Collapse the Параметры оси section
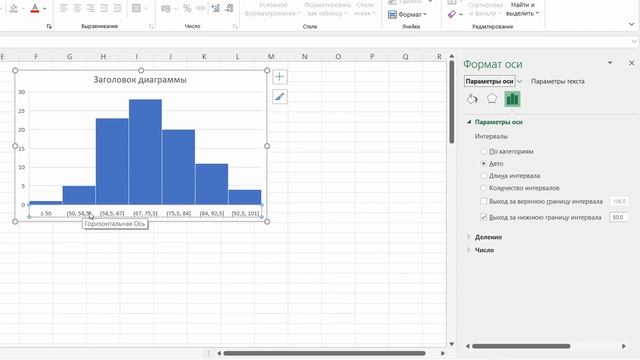 (x=469, y=122)
